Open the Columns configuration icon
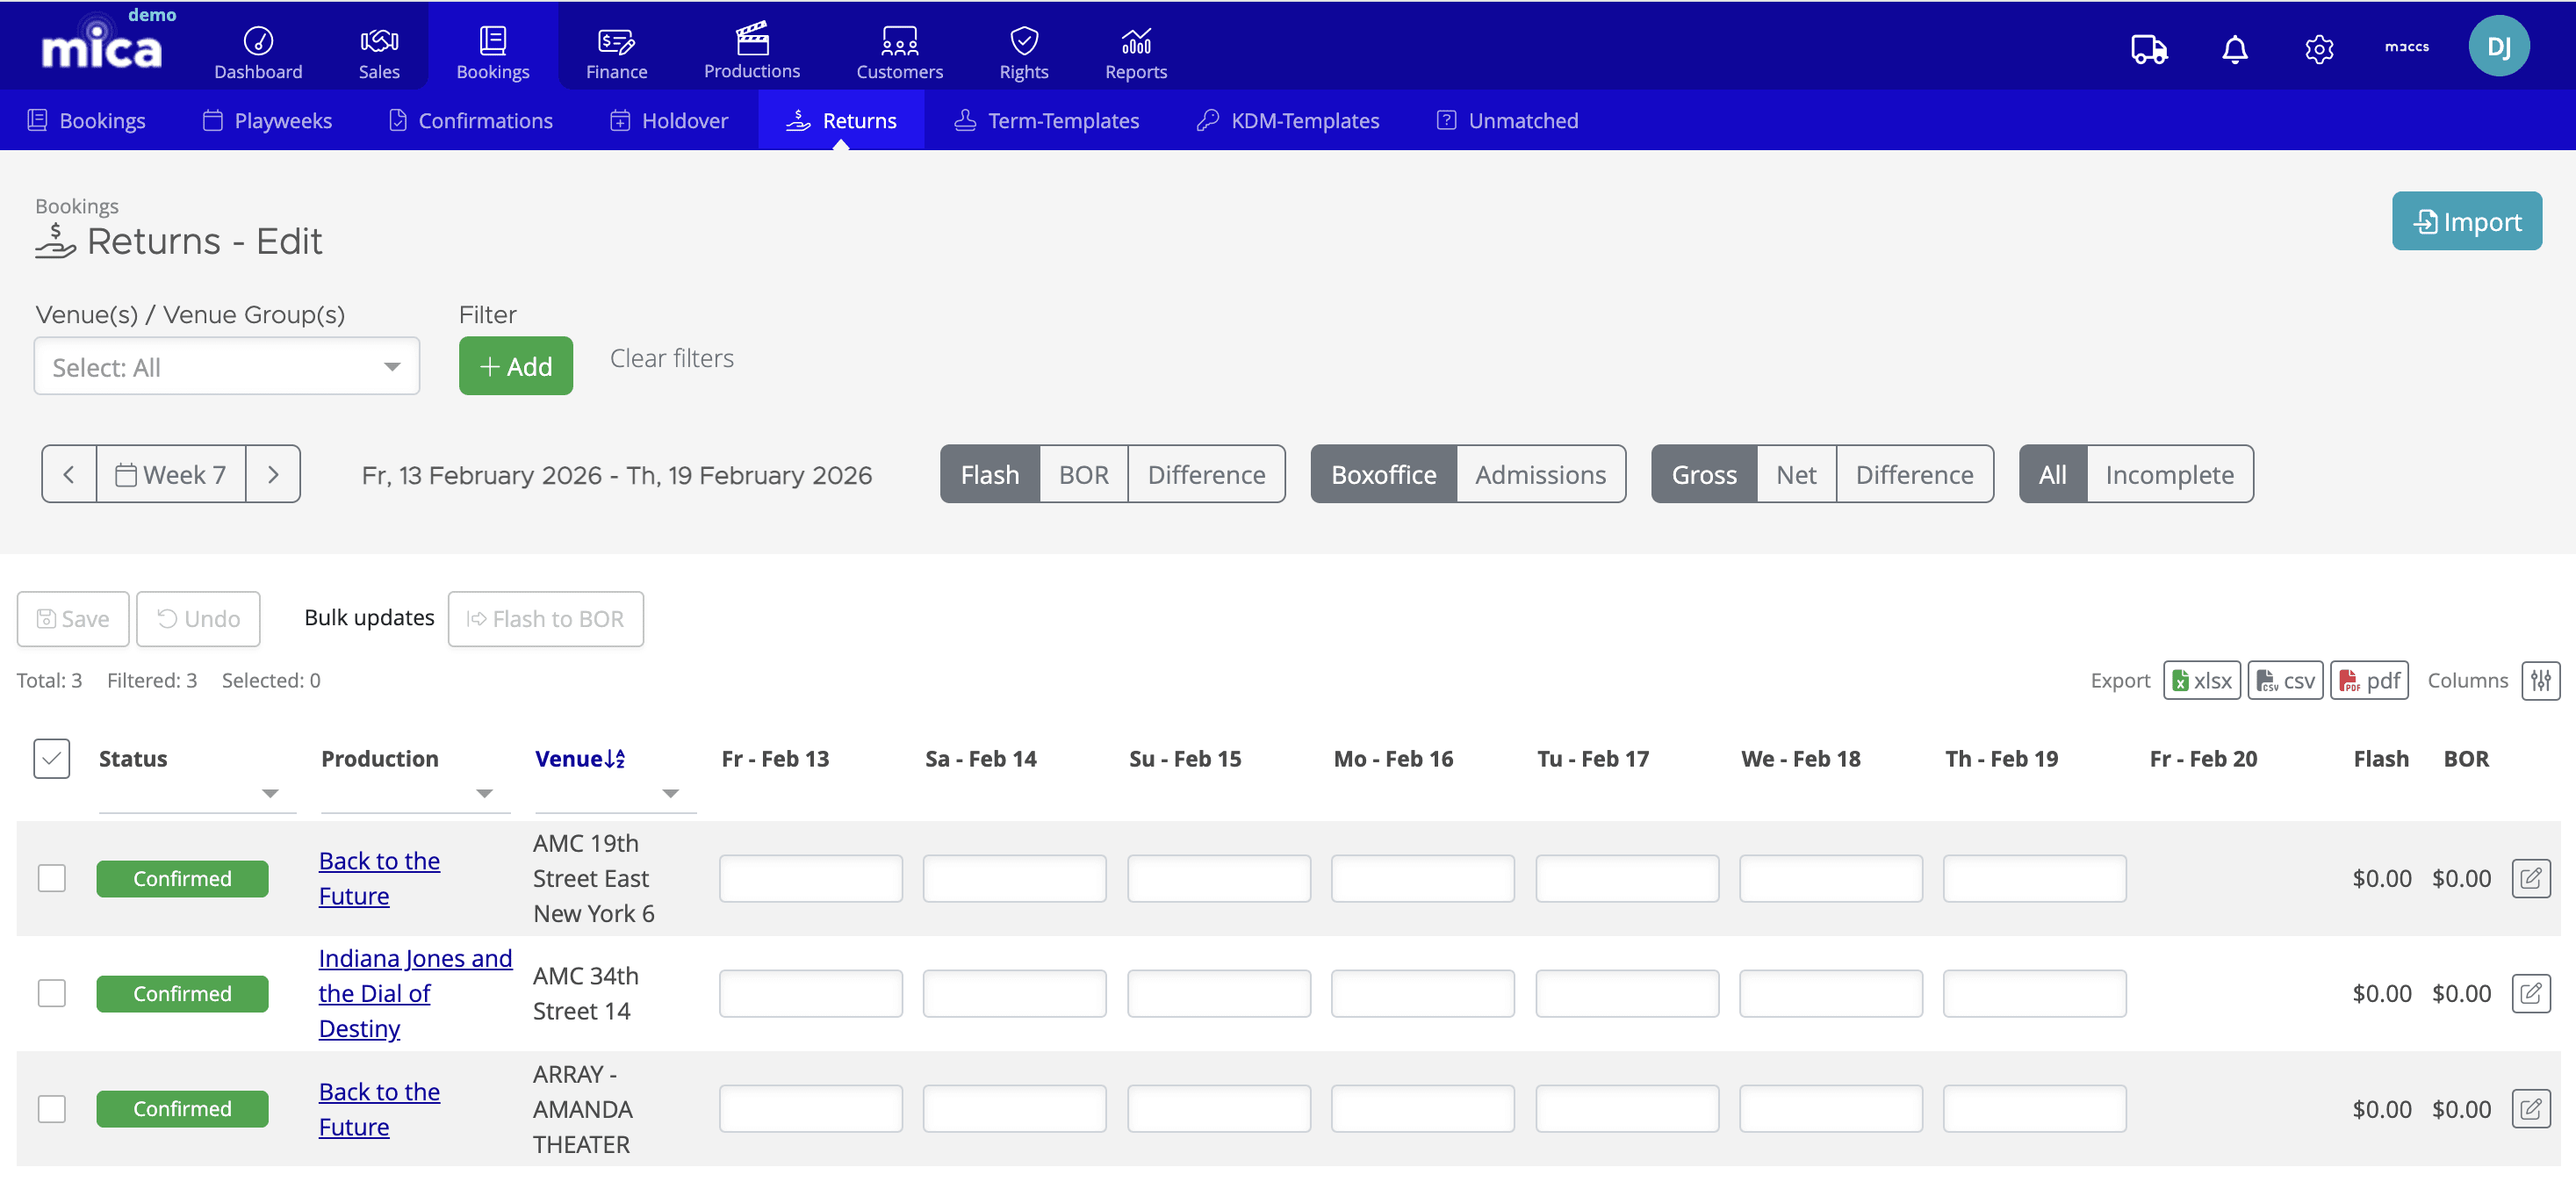Screen dimensions: 2576x1182 pos(2543,680)
